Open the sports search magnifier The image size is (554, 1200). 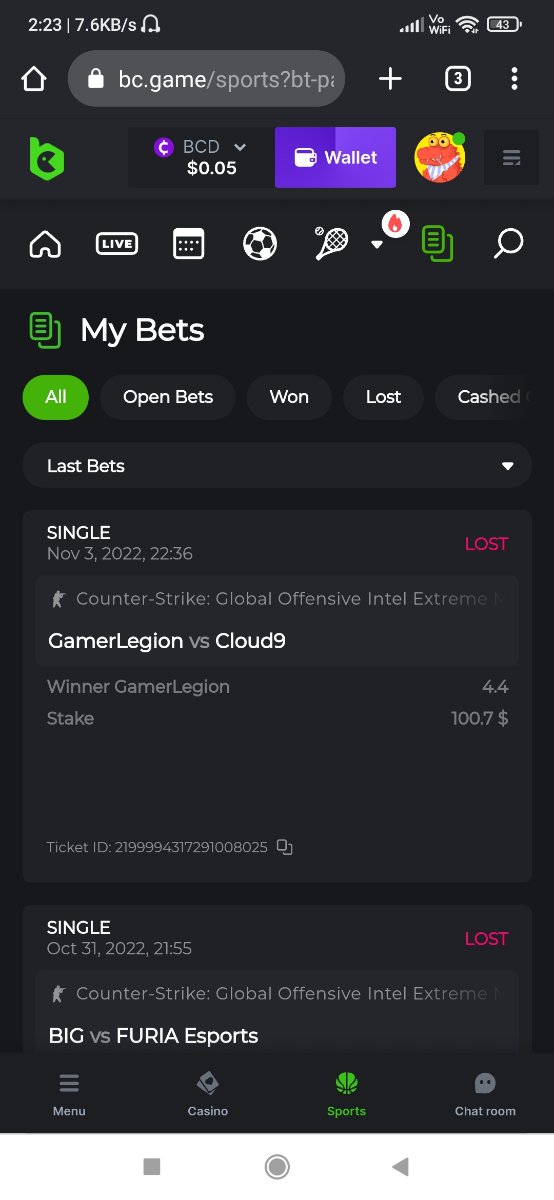(x=508, y=243)
